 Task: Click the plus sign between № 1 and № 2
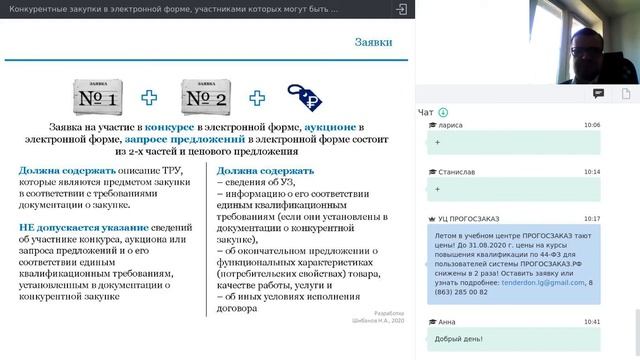(149, 98)
